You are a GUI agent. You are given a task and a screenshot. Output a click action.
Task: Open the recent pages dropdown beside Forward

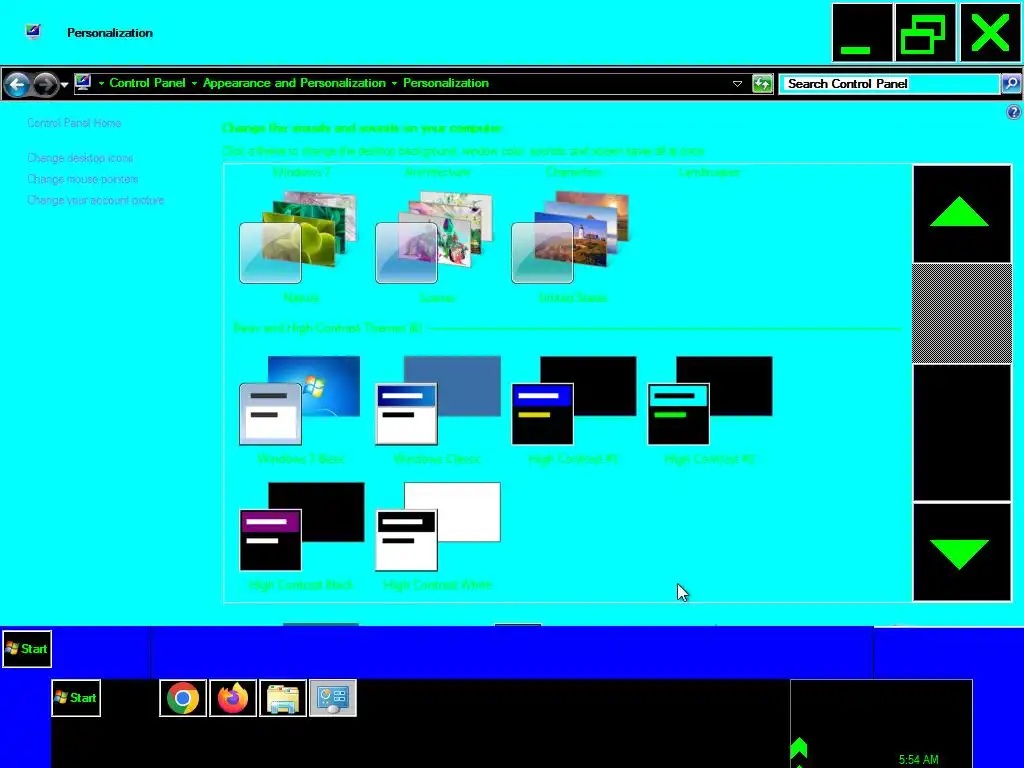pyautogui.click(x=64, y=84)
